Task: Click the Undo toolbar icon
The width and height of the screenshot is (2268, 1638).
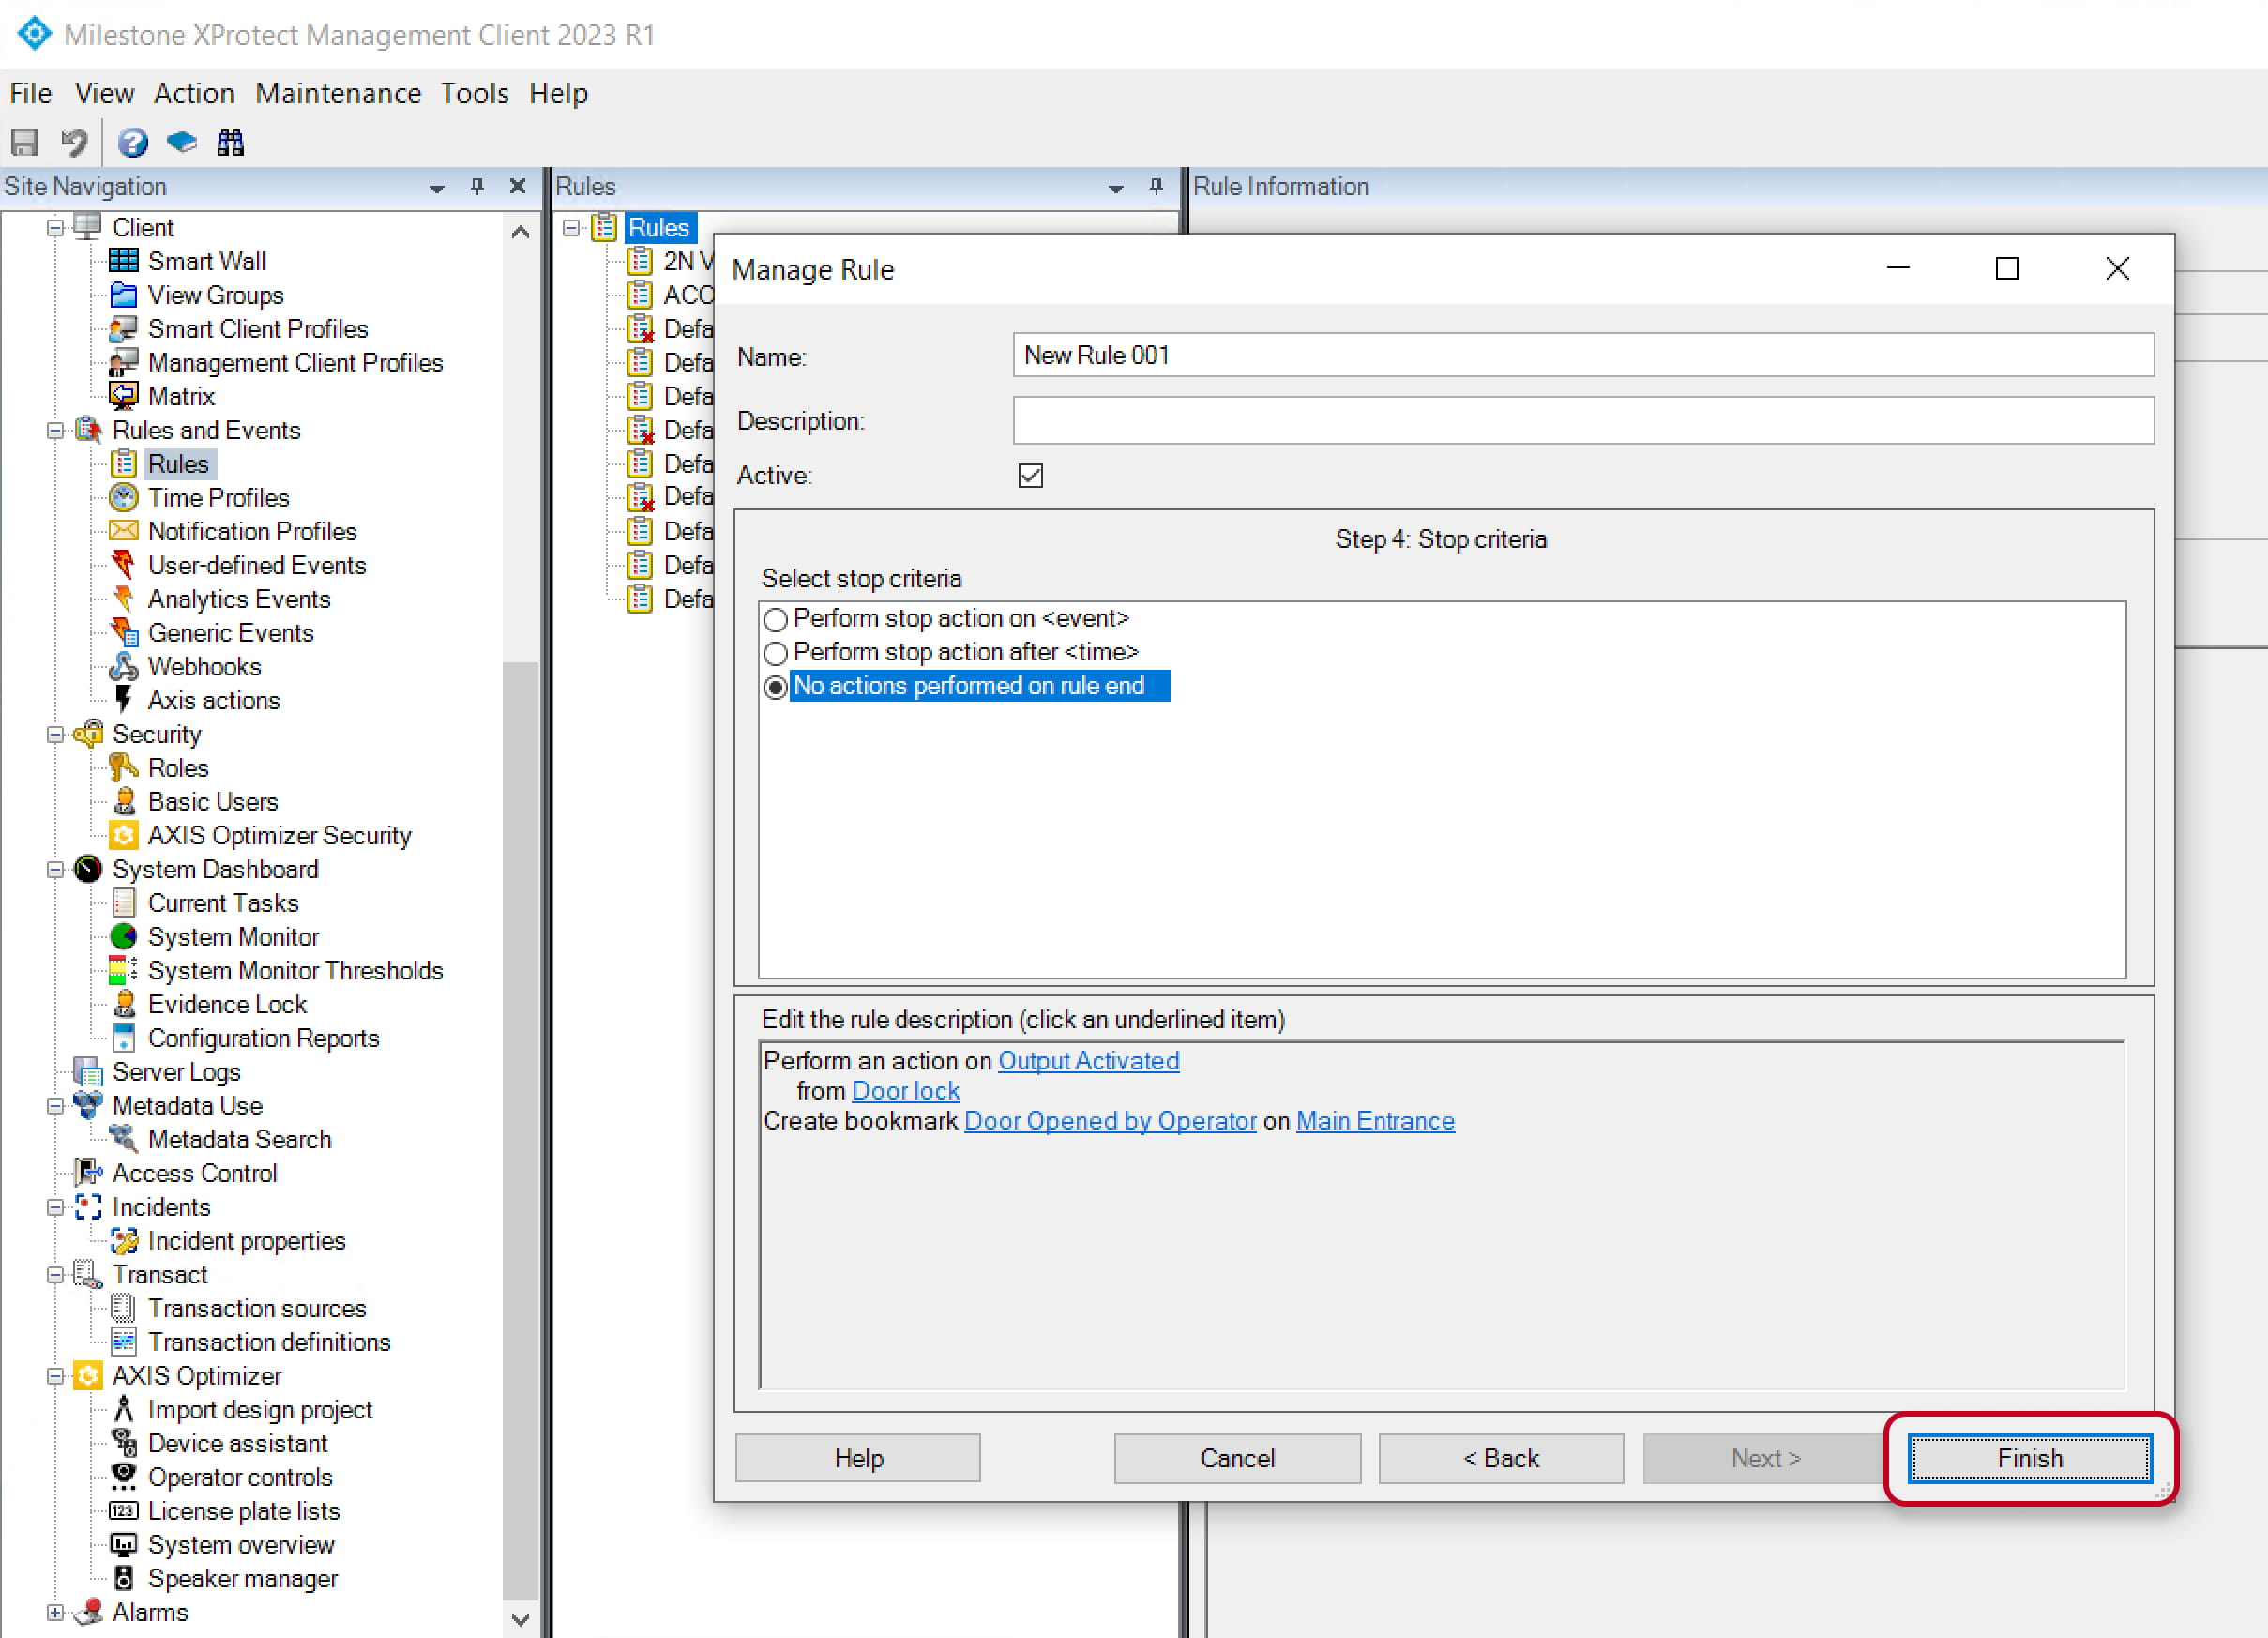Action: click(x=74, y=143)
